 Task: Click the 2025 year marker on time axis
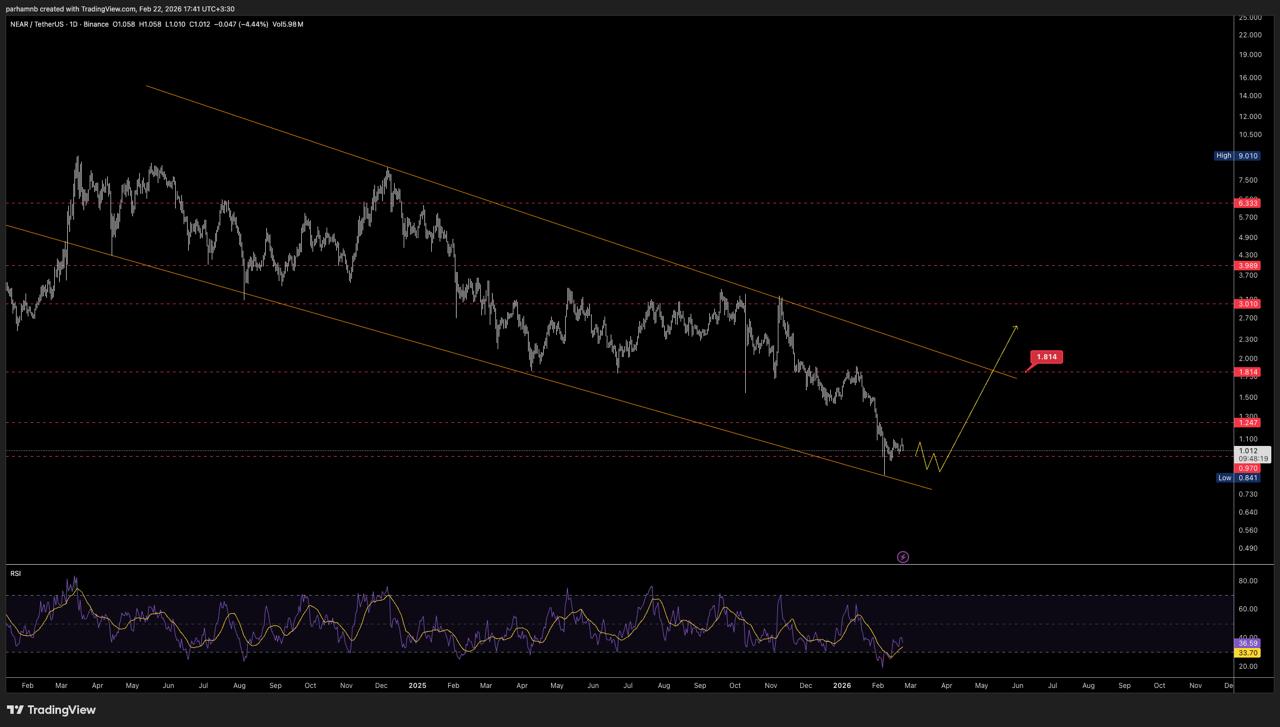coord(417,686)
